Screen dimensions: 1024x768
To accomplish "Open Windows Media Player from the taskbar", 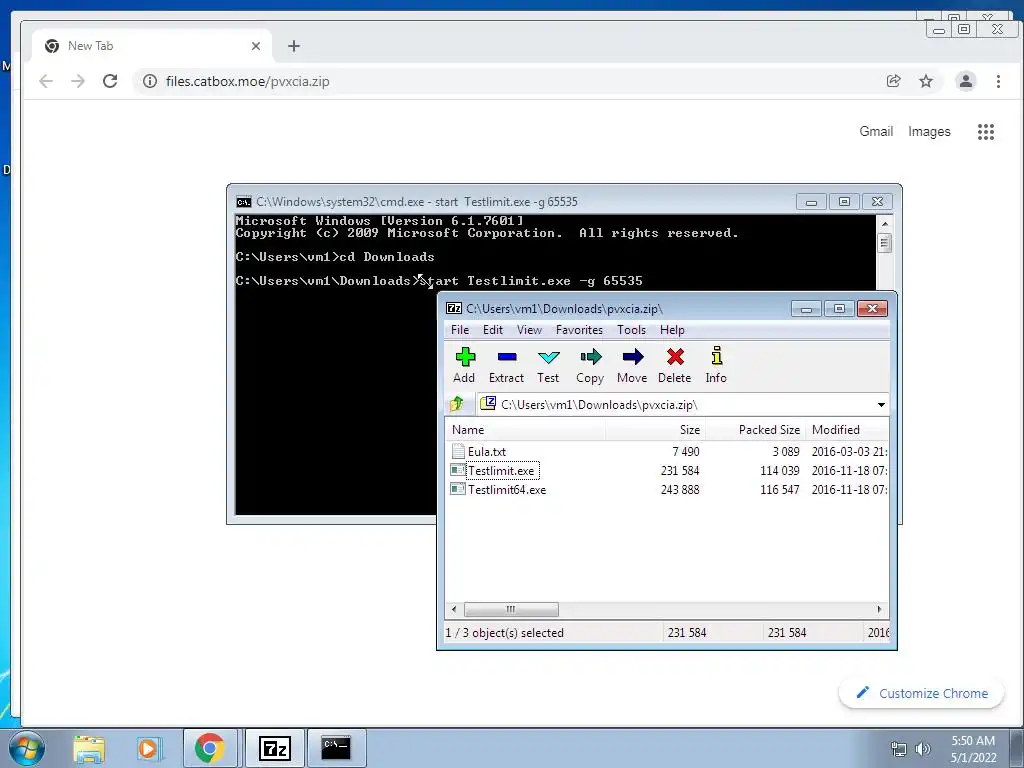I will pos(149,749).
